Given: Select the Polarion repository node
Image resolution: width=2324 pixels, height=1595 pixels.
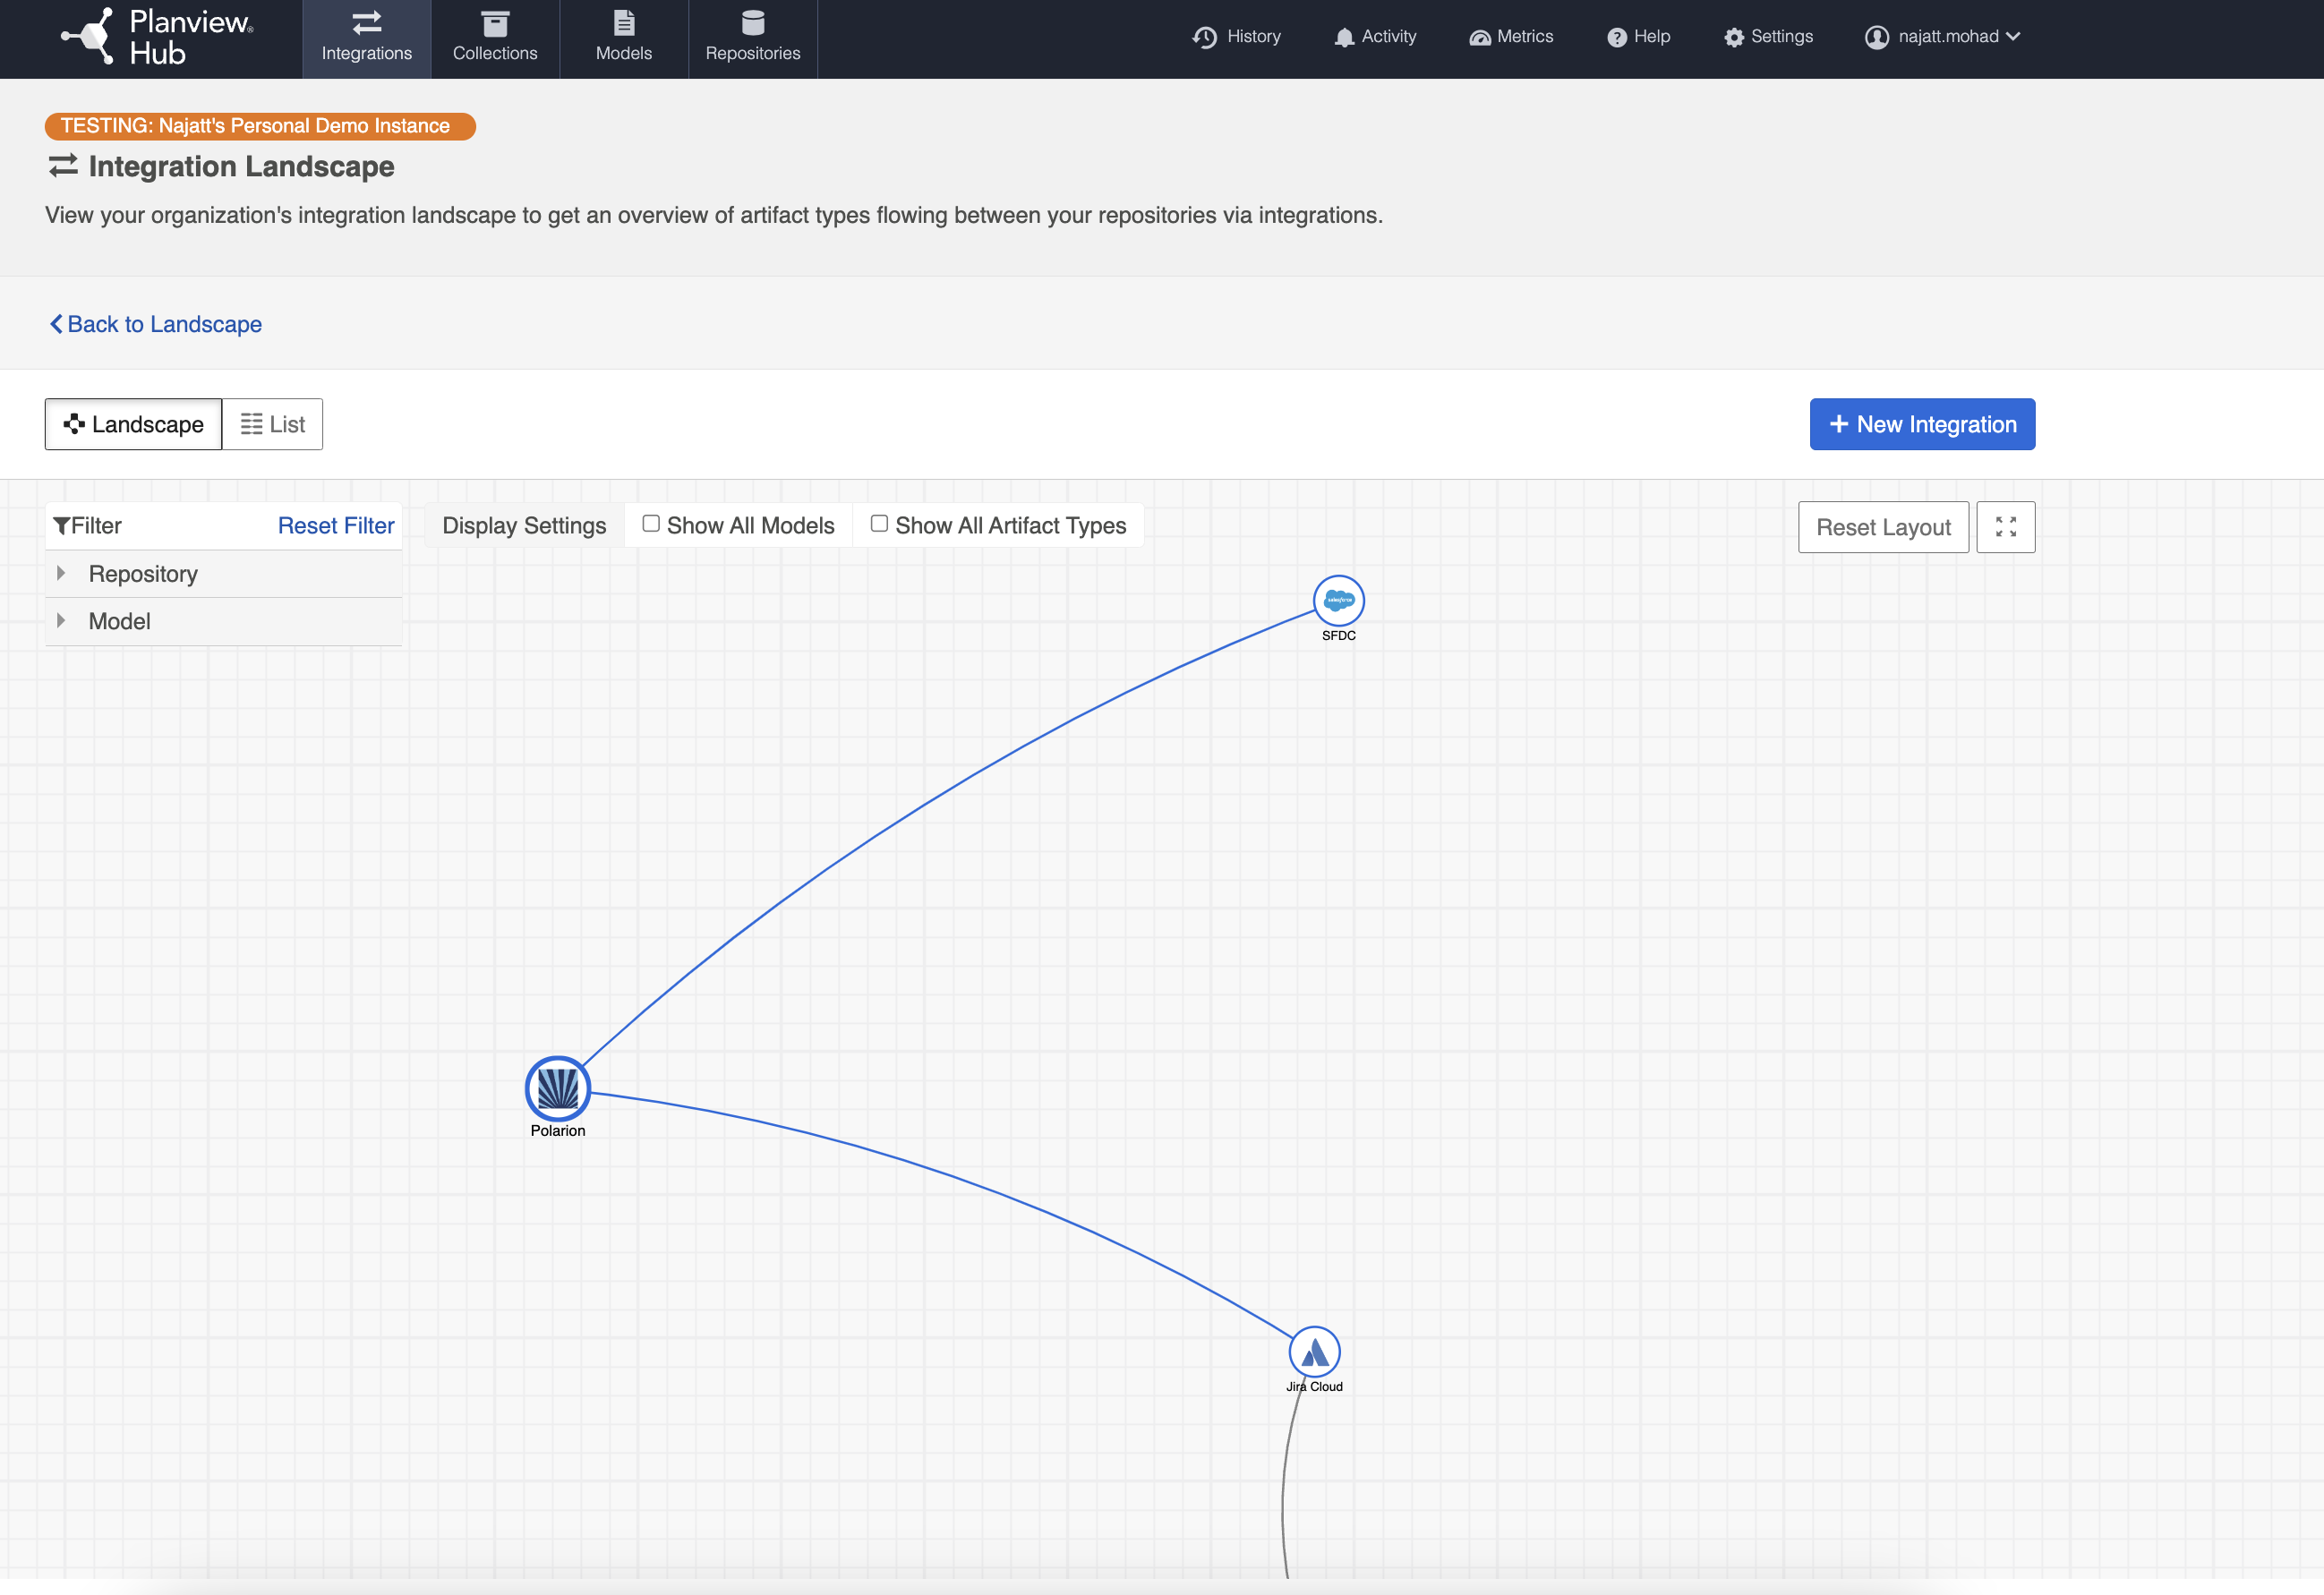Looking at the screenshot, I should 557,1088.
